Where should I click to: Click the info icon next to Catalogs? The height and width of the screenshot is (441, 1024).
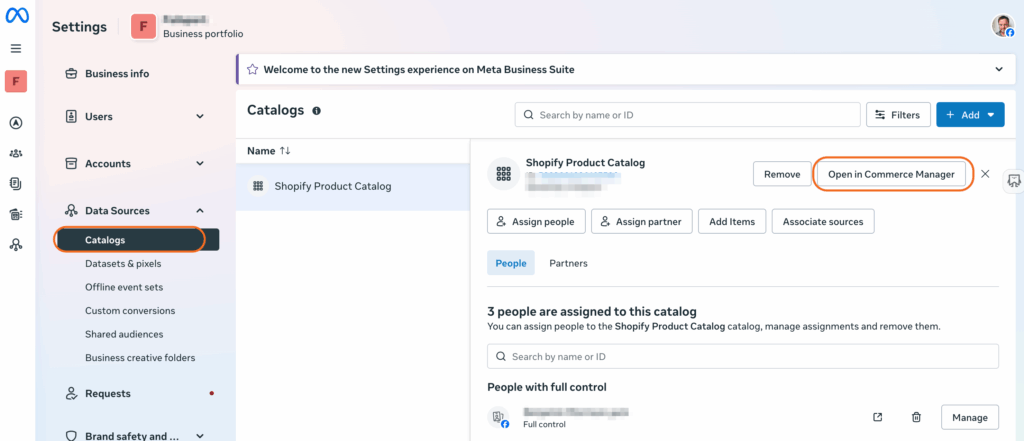coord(317,111)
